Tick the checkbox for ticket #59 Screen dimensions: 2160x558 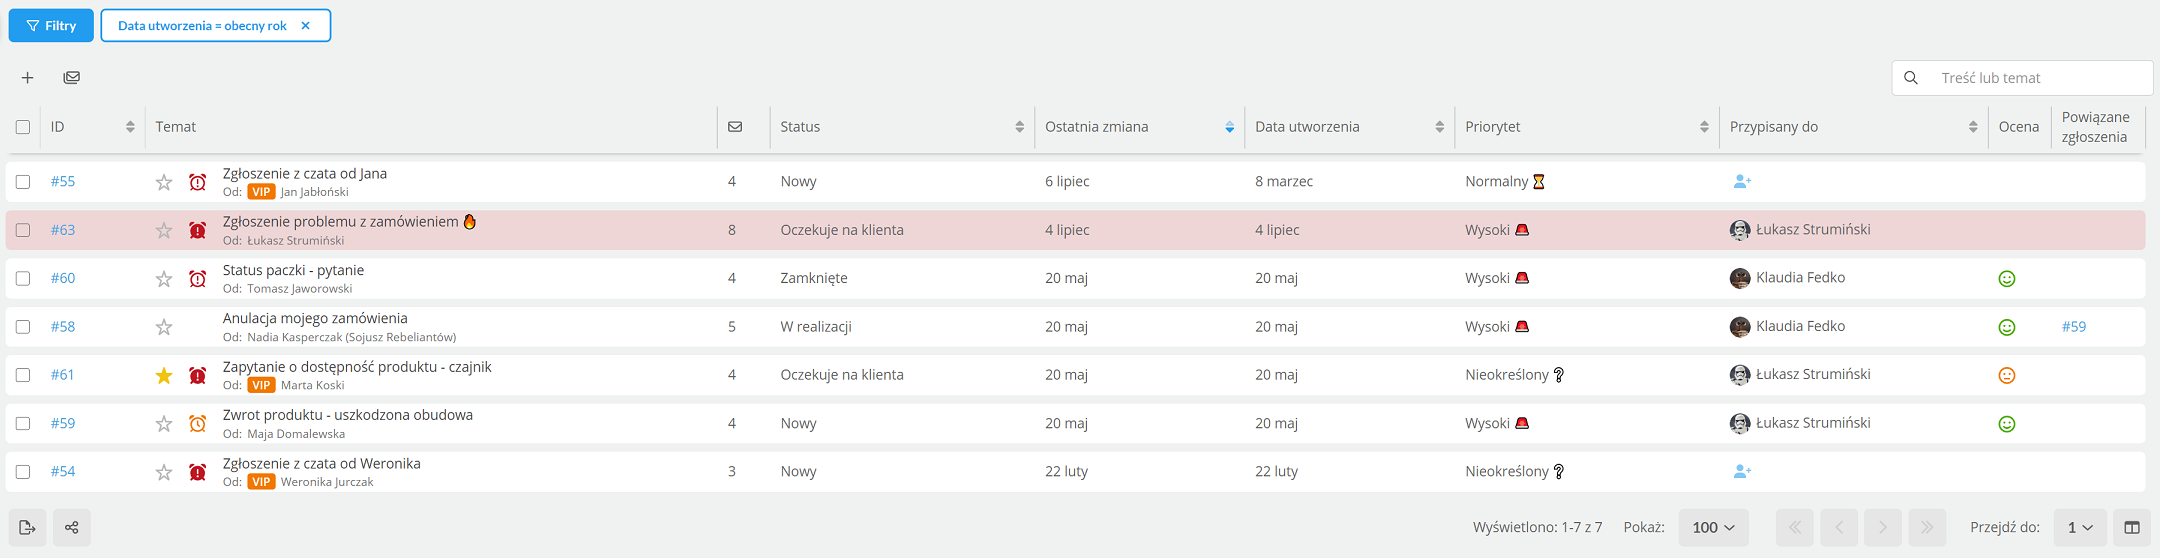click(x=23, y=424)
